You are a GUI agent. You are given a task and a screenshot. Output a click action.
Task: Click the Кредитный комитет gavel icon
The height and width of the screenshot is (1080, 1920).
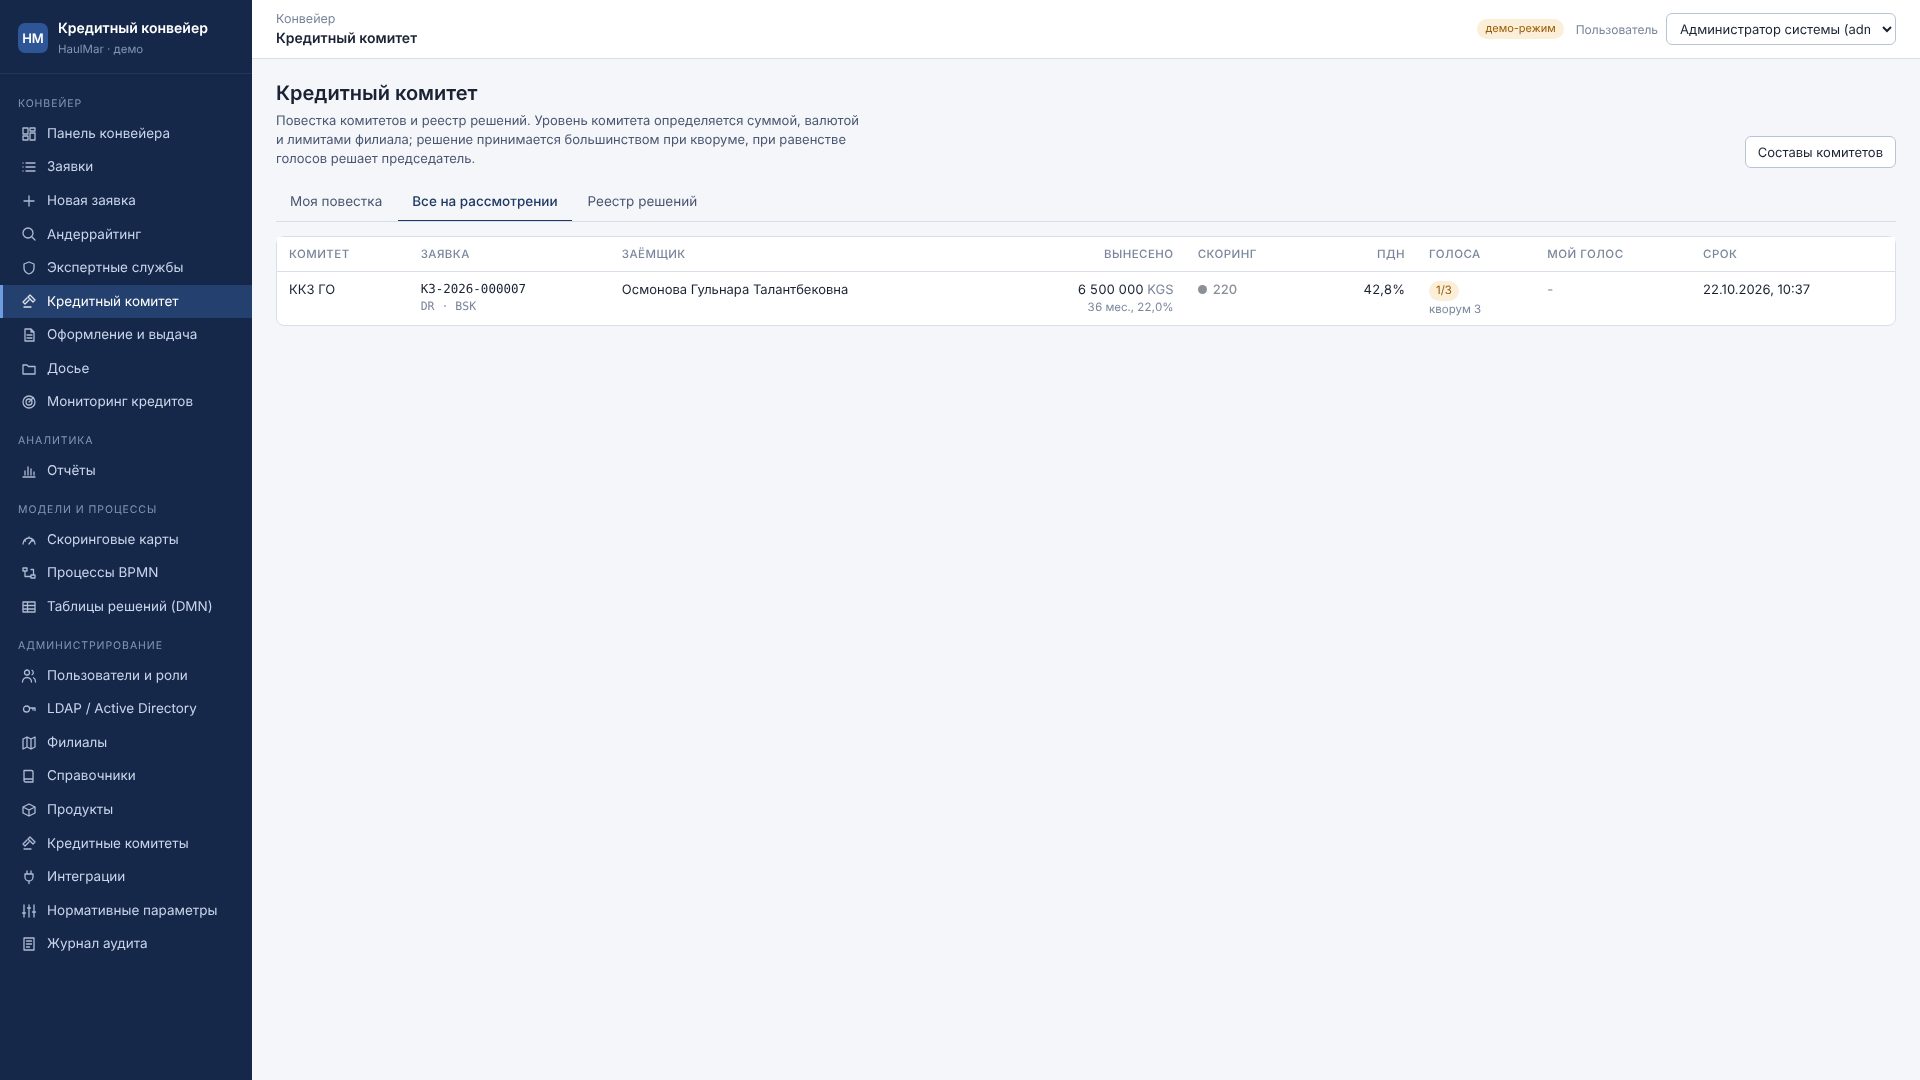(29, 302)
